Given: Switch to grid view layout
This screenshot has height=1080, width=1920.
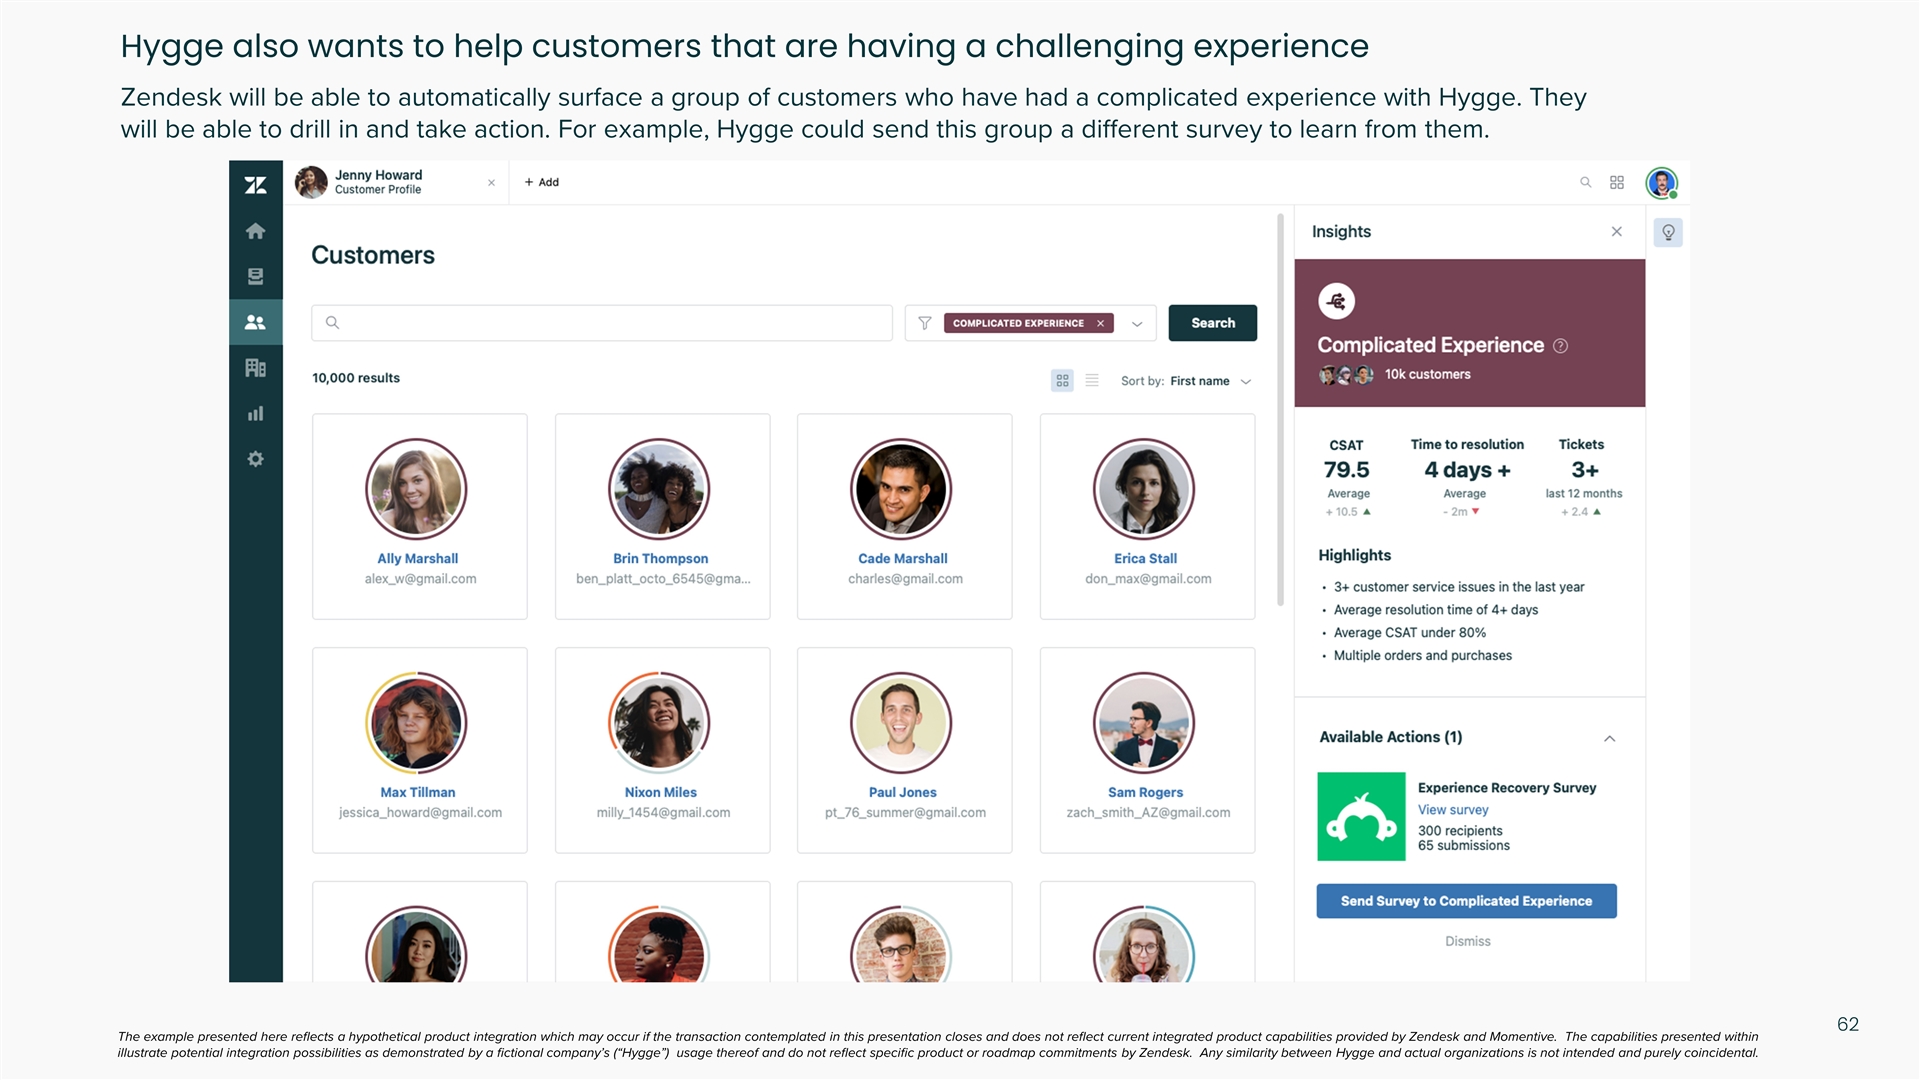Looking at the screenshot, I should (x=1062, y=381).
